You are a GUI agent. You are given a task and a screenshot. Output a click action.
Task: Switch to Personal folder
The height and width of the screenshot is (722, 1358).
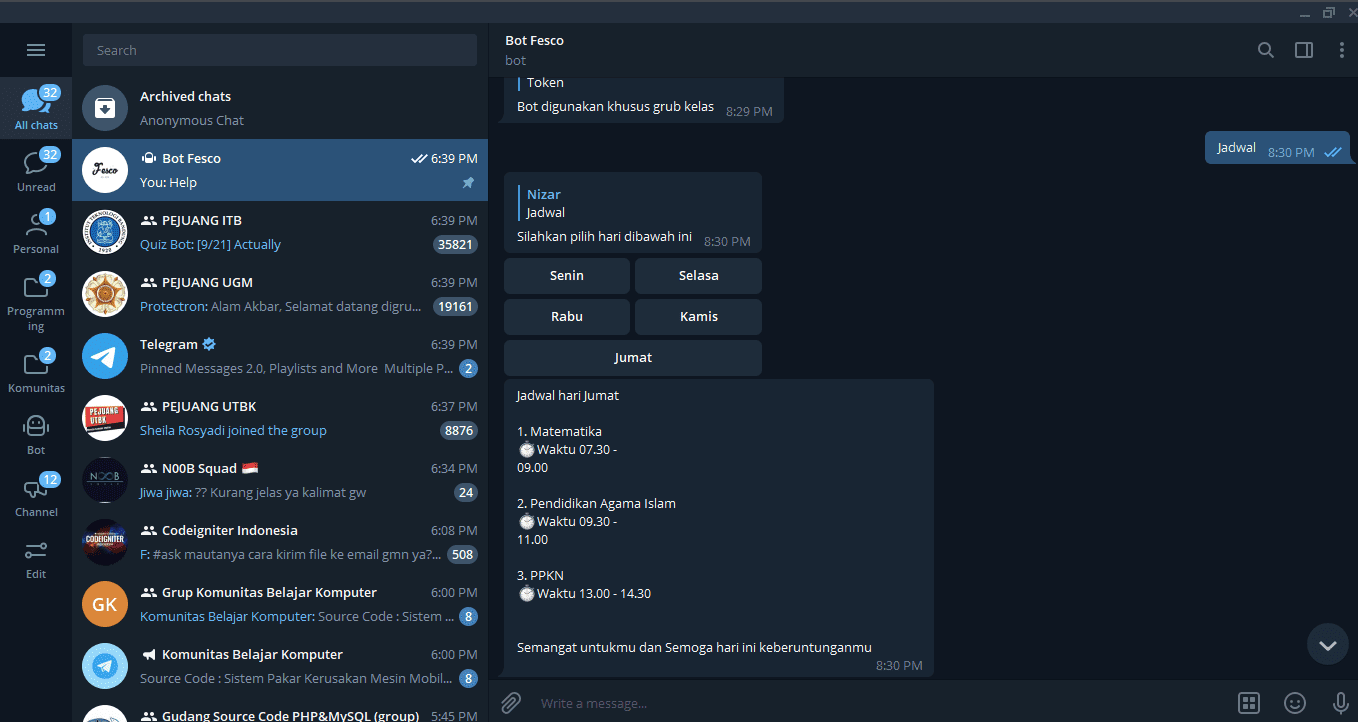(x=36, y=233)
